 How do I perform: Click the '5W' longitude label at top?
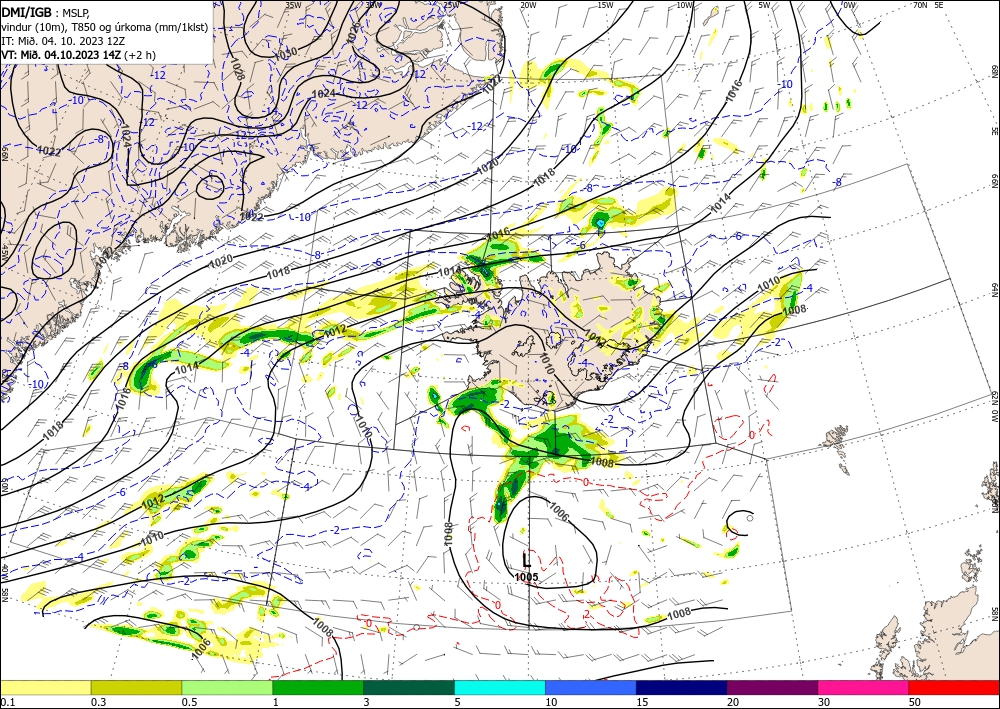click(x=763, y=5)
